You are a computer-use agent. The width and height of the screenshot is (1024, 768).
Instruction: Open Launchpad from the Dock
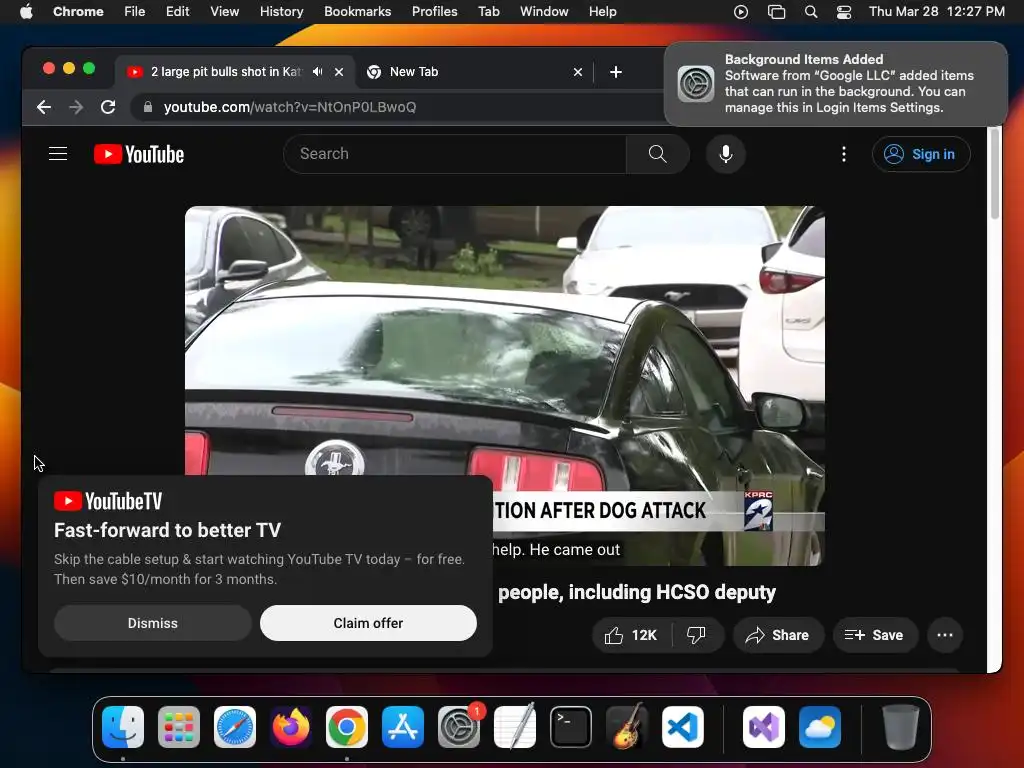point(179,727)
